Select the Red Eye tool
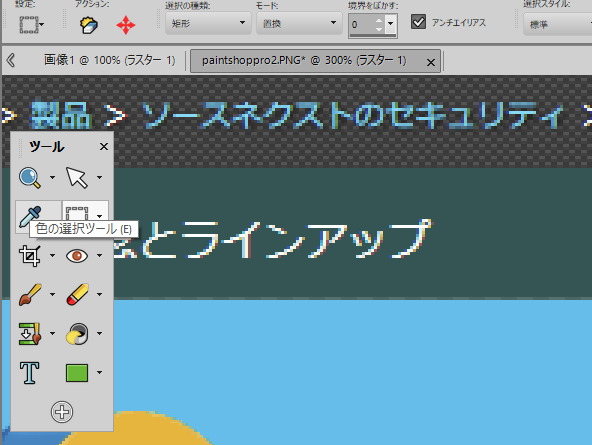 coord(77,256)
